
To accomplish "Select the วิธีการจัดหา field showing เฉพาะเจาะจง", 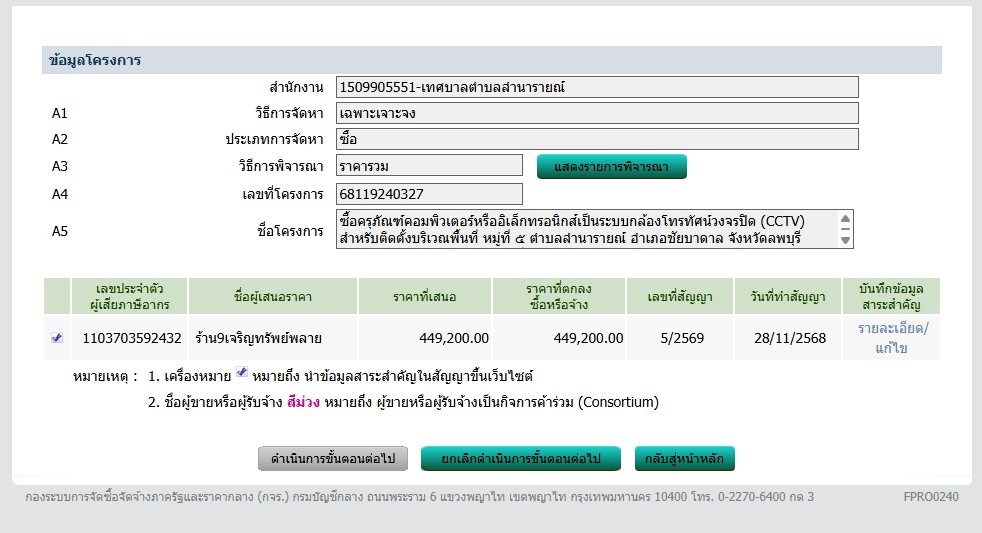I will (x=597, y=113).
